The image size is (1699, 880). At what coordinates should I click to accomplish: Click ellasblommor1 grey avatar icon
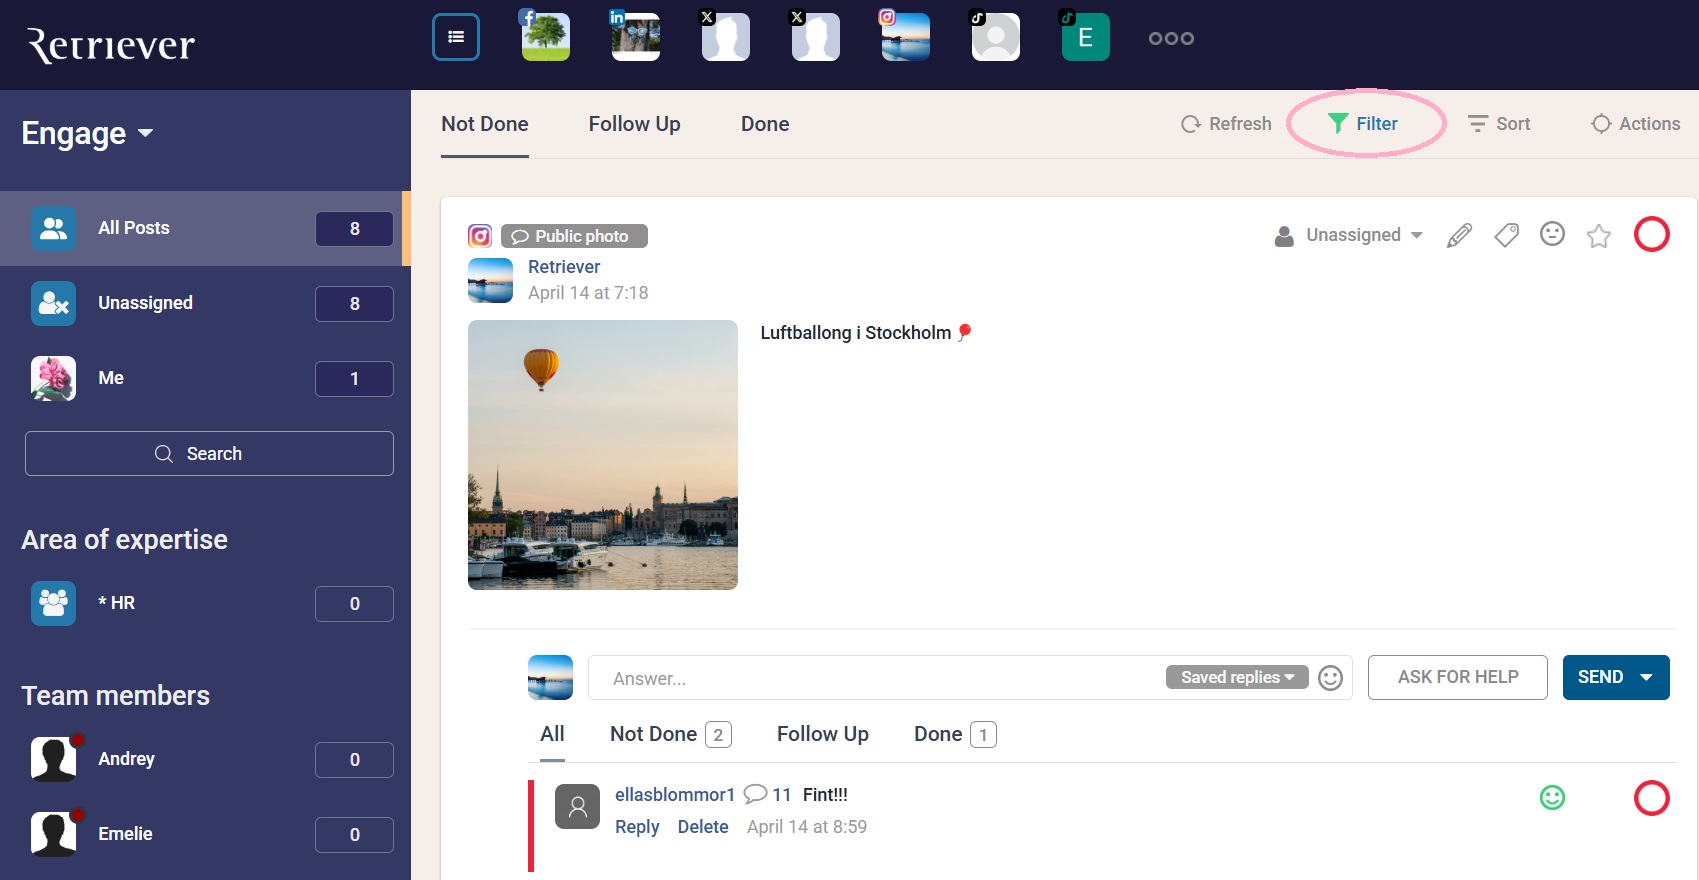(578, 807)
